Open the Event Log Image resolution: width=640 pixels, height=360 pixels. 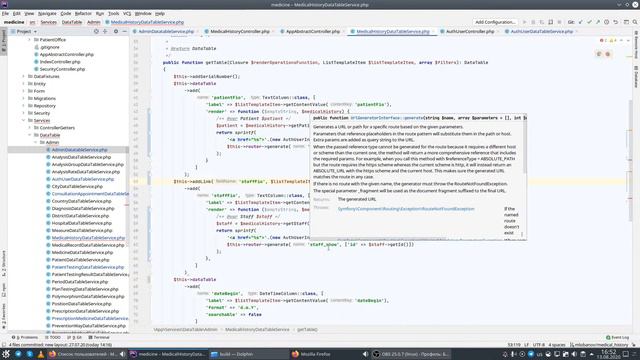(618, 338)
